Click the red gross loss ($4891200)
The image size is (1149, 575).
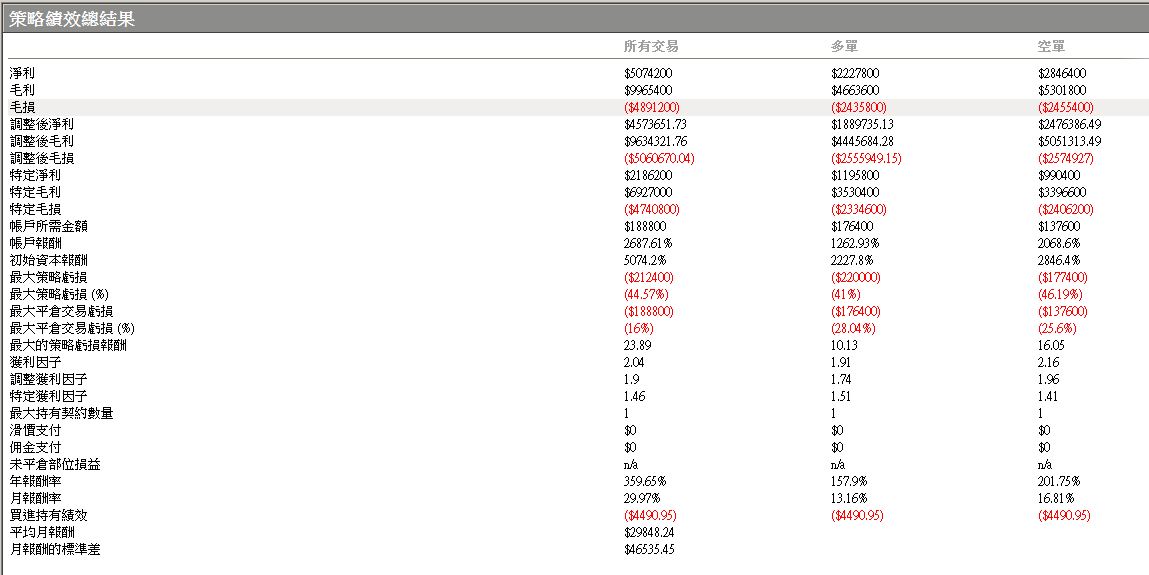[x=652, y=108]
